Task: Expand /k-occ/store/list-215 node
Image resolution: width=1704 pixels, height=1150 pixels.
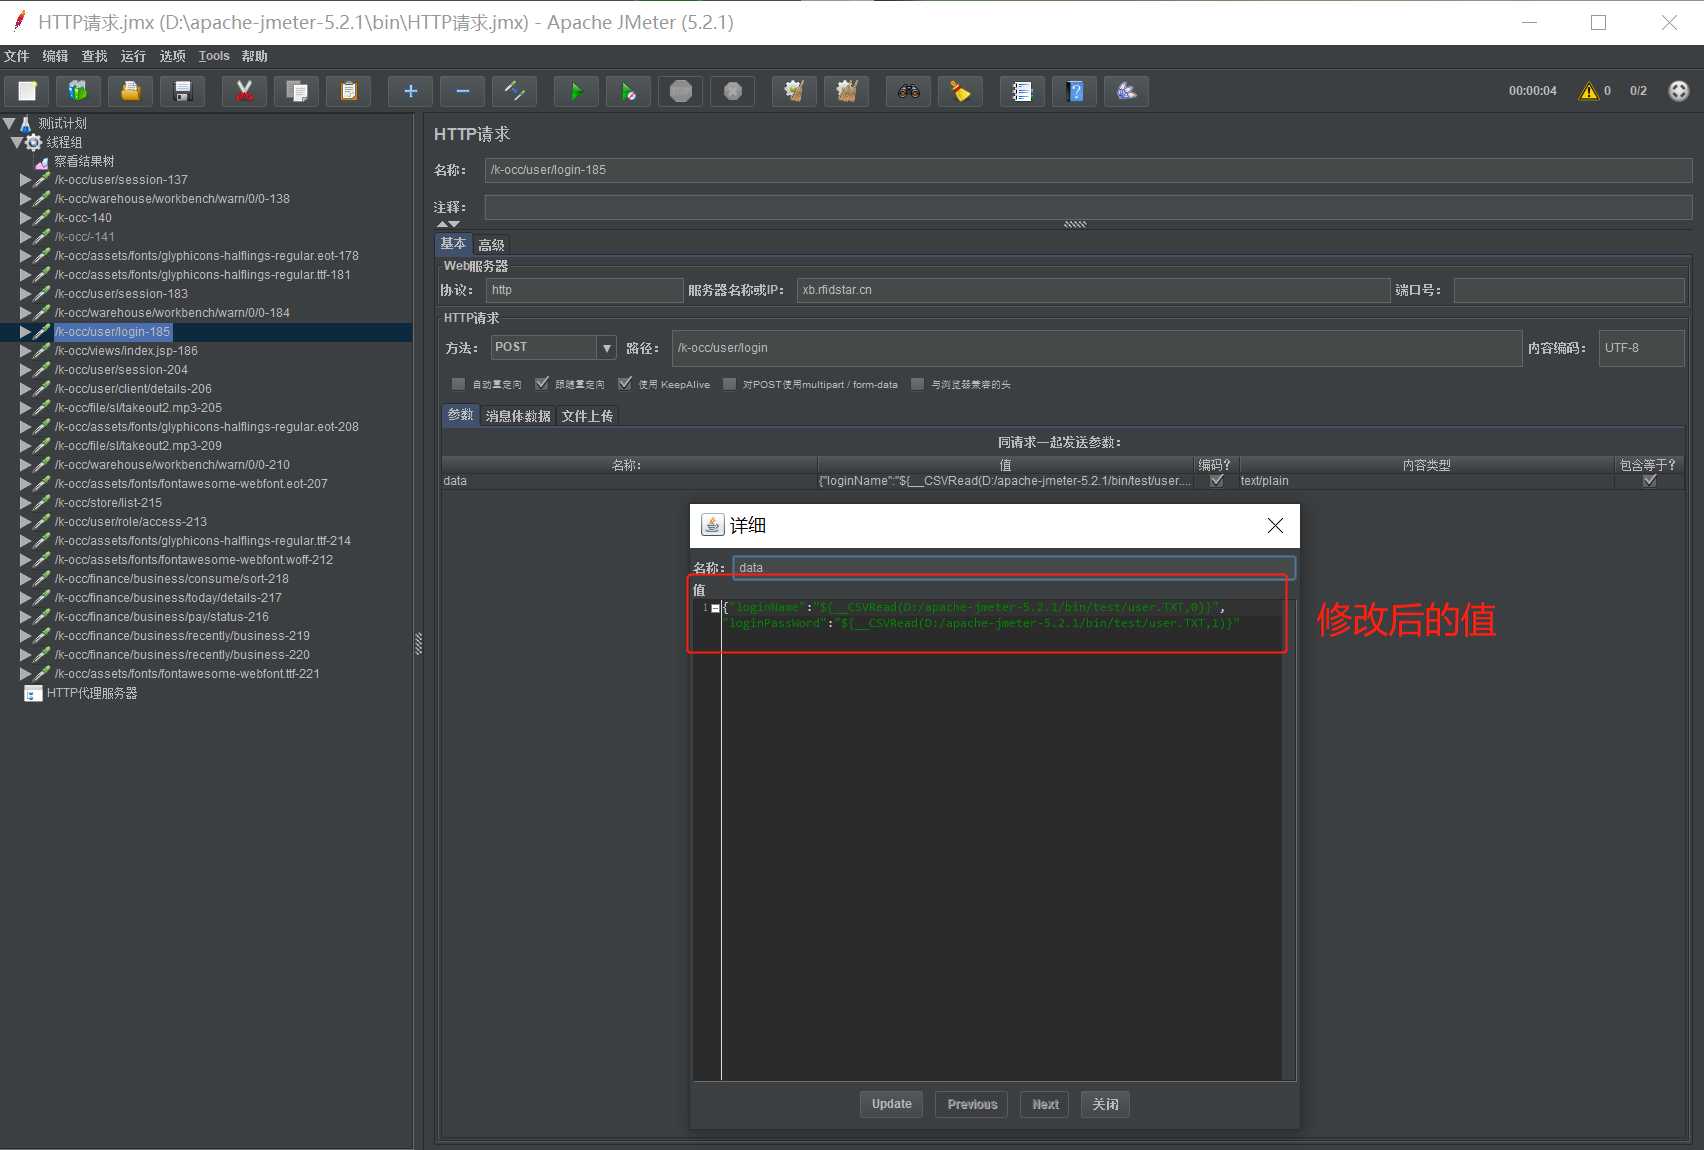Action: 25,503
